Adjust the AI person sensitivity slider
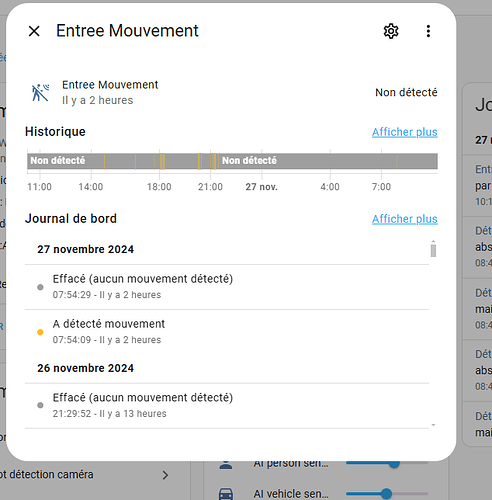This screenshot has width=492, height=500. point(387,463)
